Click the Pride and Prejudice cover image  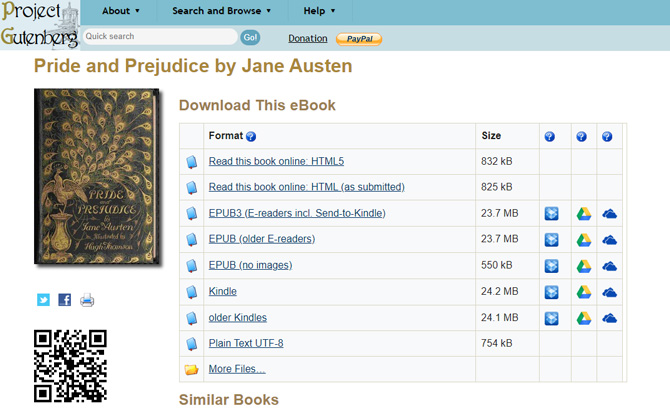(x=97, y=177)
